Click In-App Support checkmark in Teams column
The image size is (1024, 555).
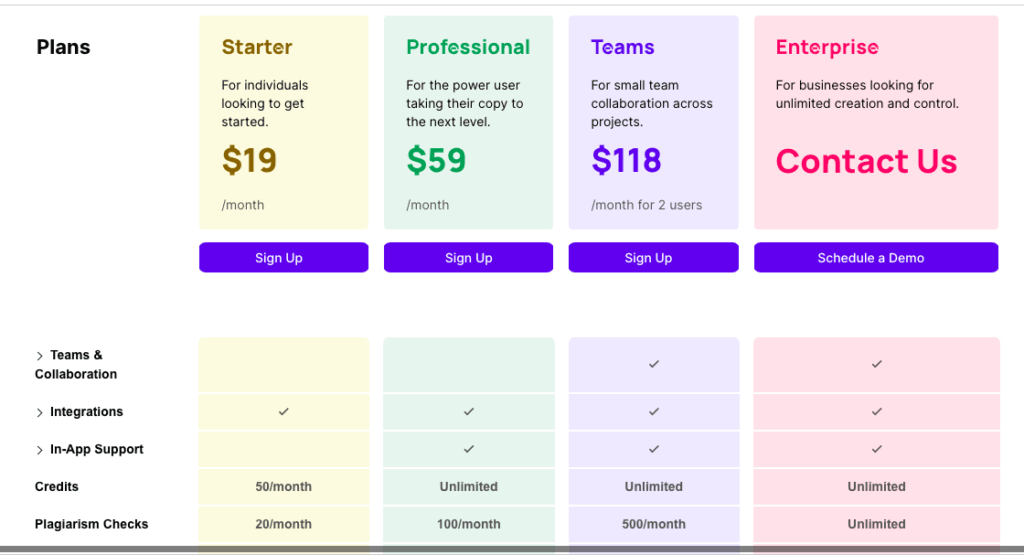[x=654, y=449]
